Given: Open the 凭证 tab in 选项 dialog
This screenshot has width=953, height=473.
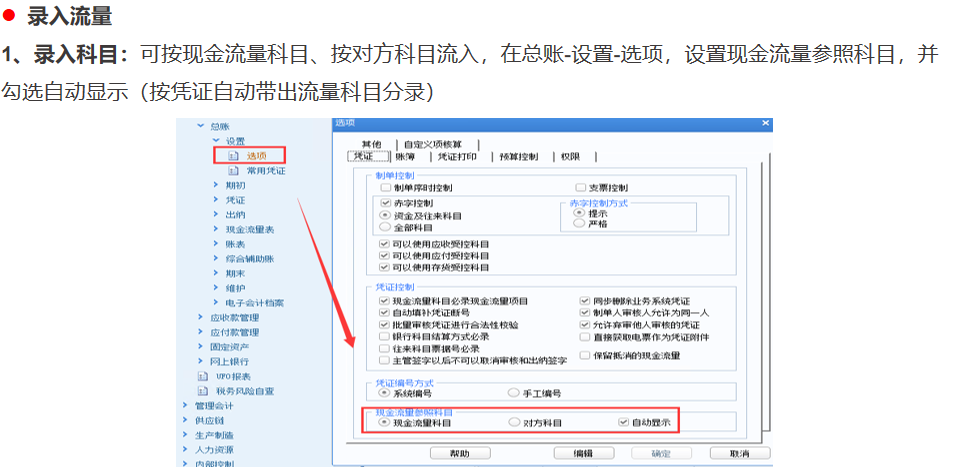Looking at the screenshot, I should (368, 157).
